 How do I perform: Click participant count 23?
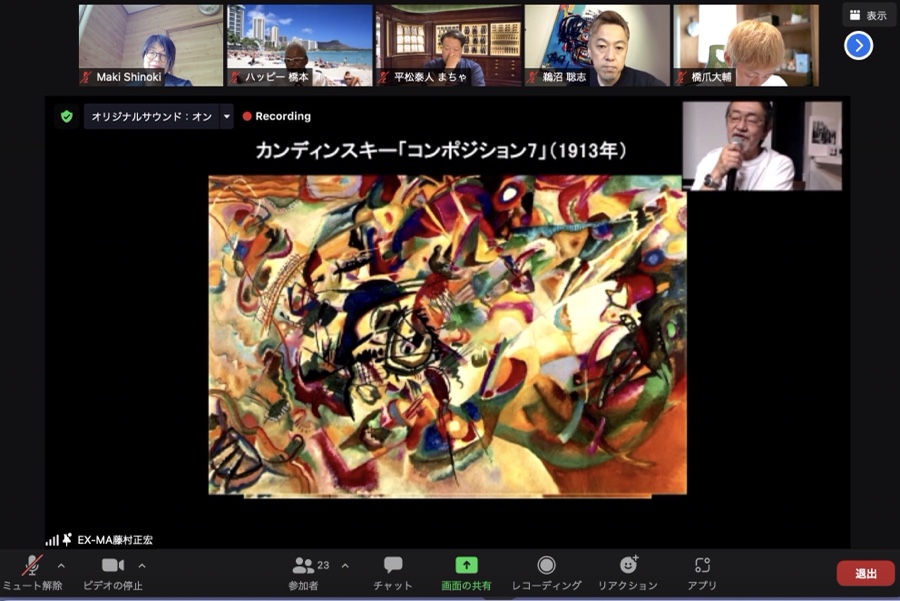pos(323,565)
